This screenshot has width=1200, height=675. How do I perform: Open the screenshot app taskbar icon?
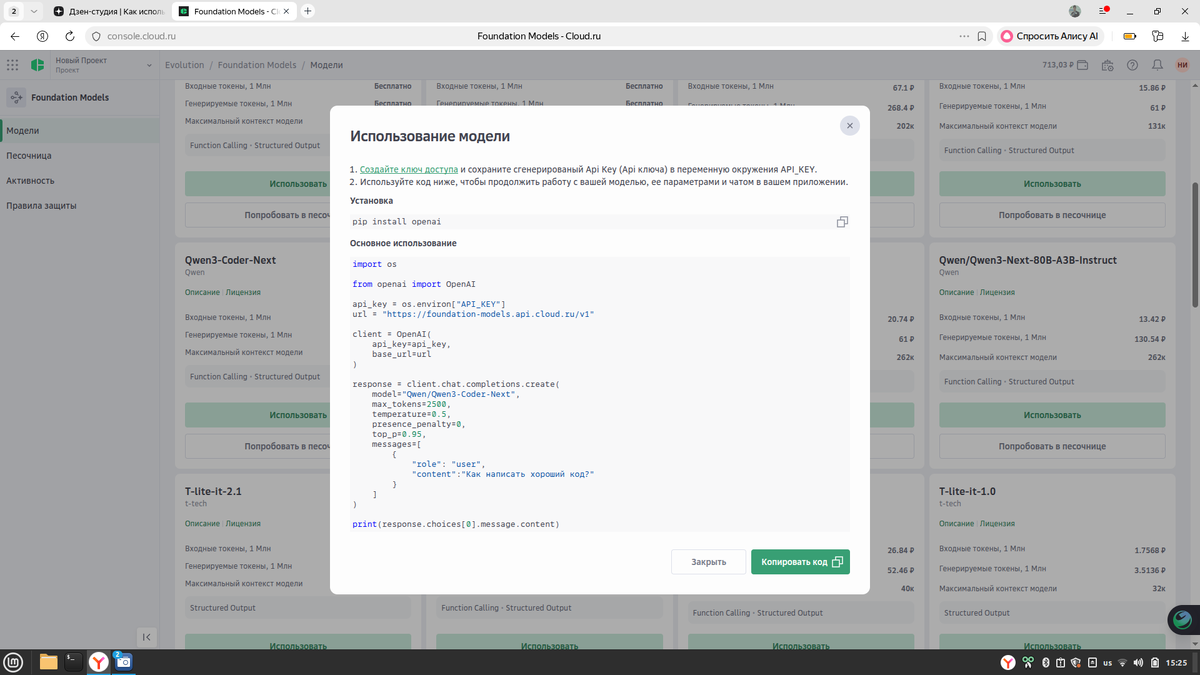click(122, 662)
